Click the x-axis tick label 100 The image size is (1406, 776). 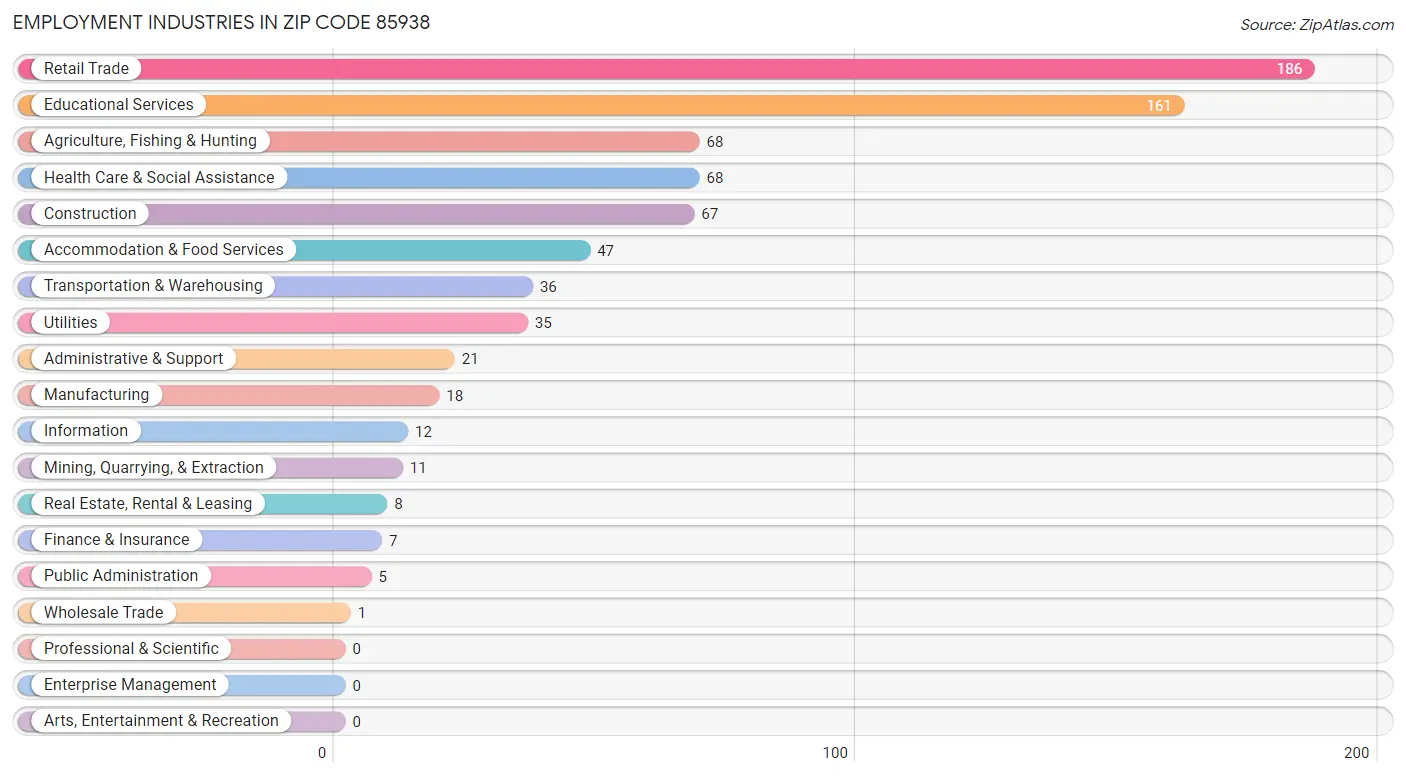[x=835, y=753]
